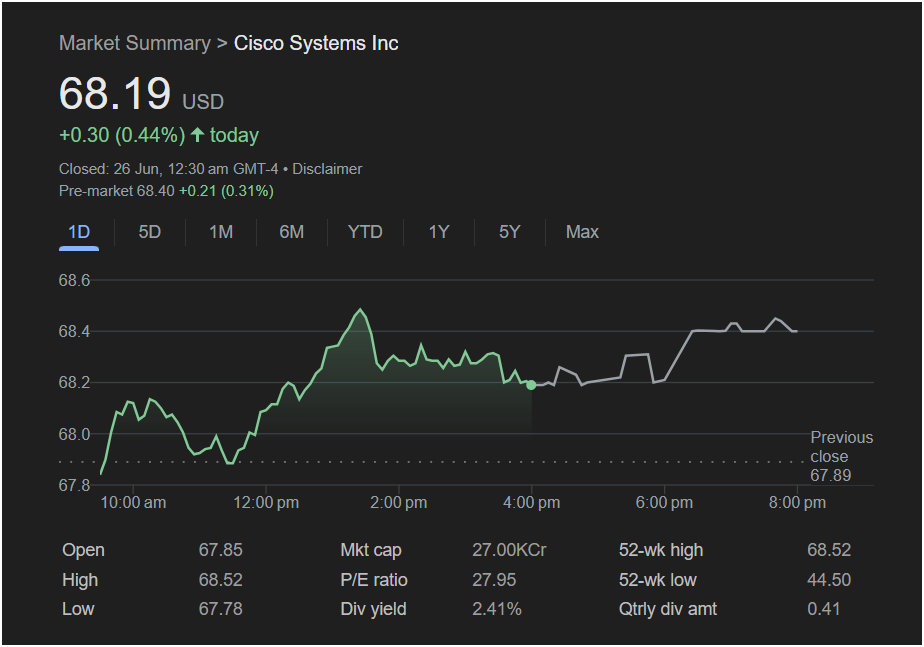Open the Market Summary breadcrumb link
Screen dimensions: 924x647
click(134, 43)
